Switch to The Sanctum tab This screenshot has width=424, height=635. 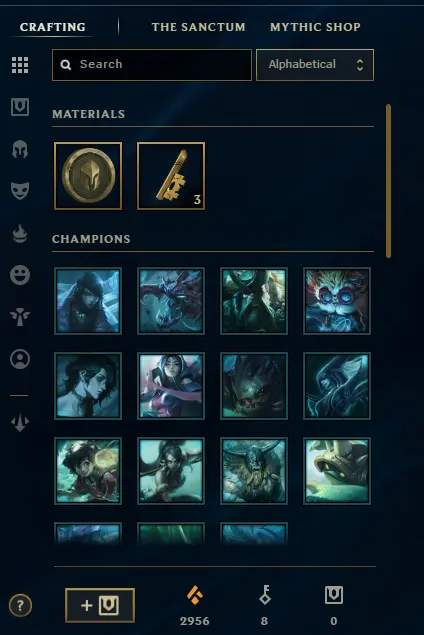pos(198,27)
